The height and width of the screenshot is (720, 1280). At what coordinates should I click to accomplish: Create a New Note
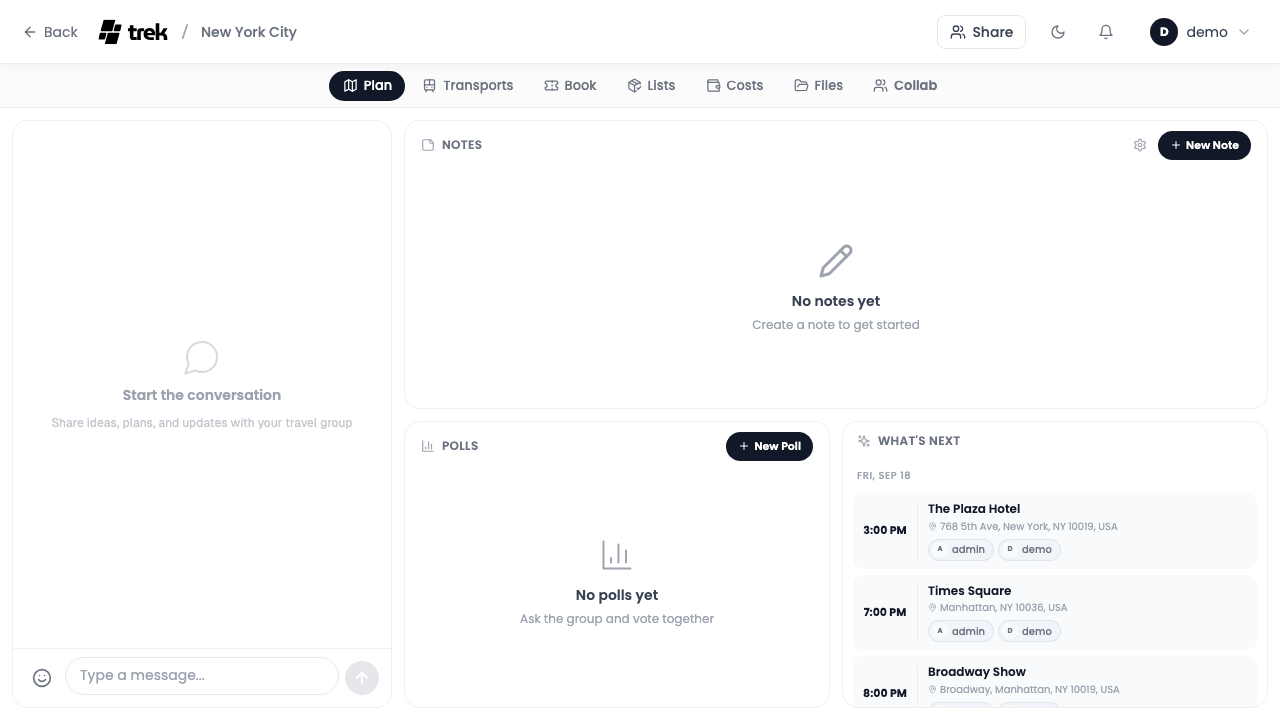pyautogui.click(x=1204, y=146)
